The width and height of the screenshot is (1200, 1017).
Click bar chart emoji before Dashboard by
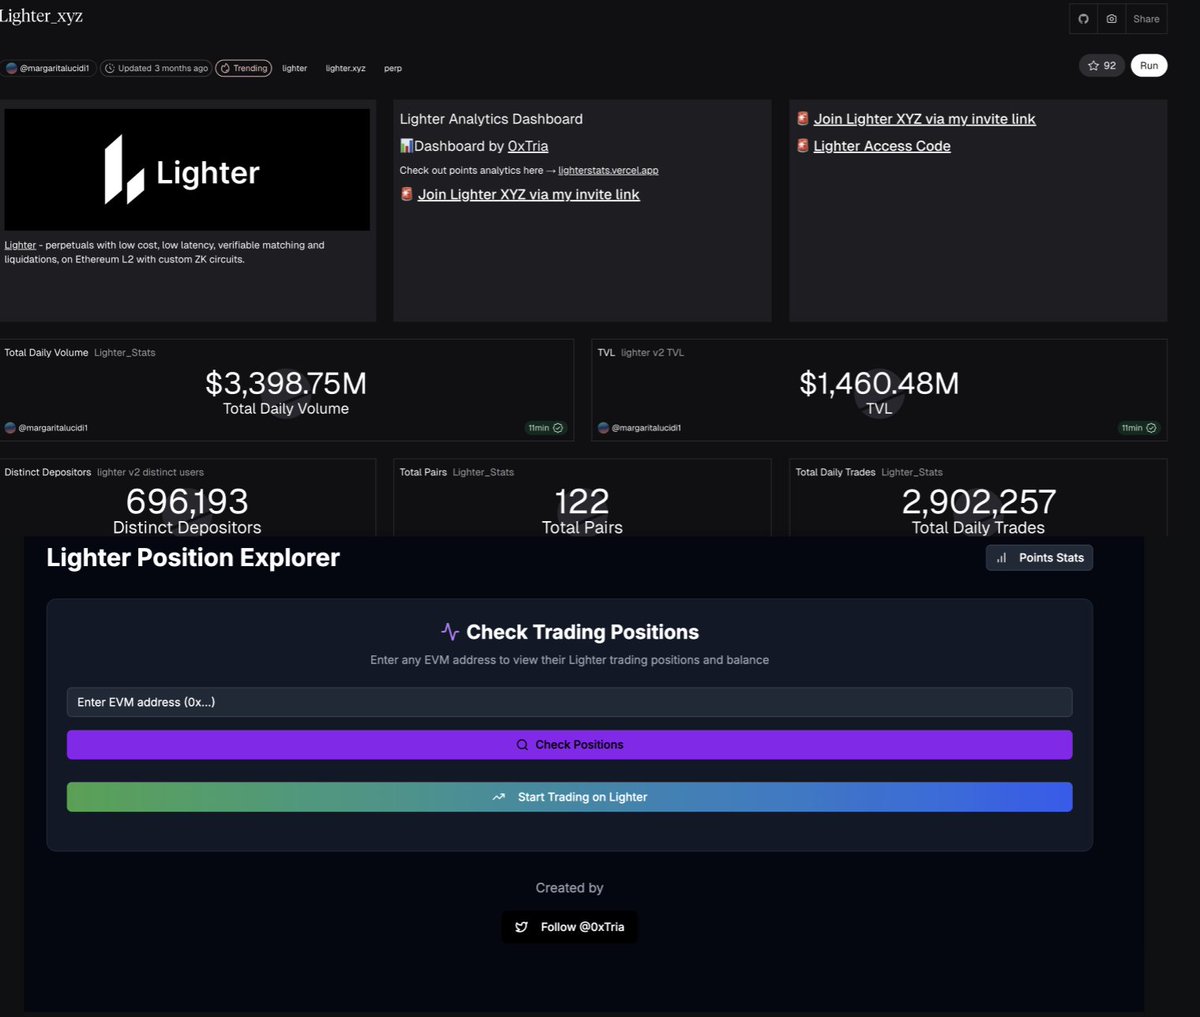pos(406,146)
